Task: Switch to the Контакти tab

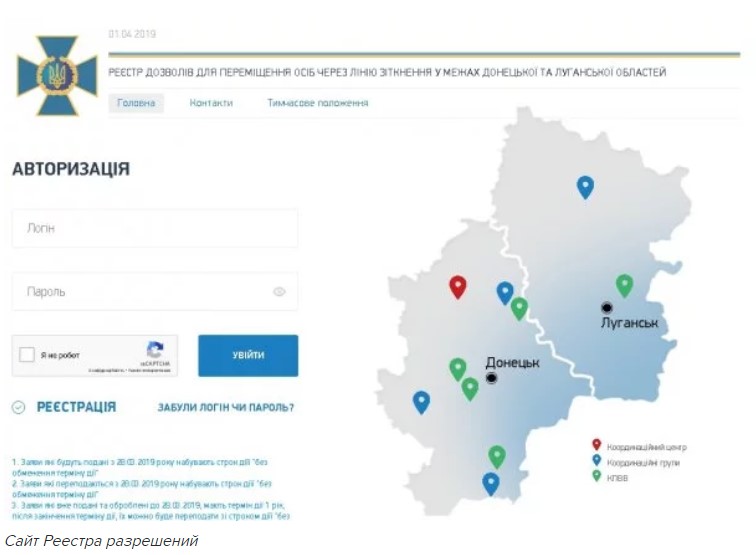Action: pos(211,103)
